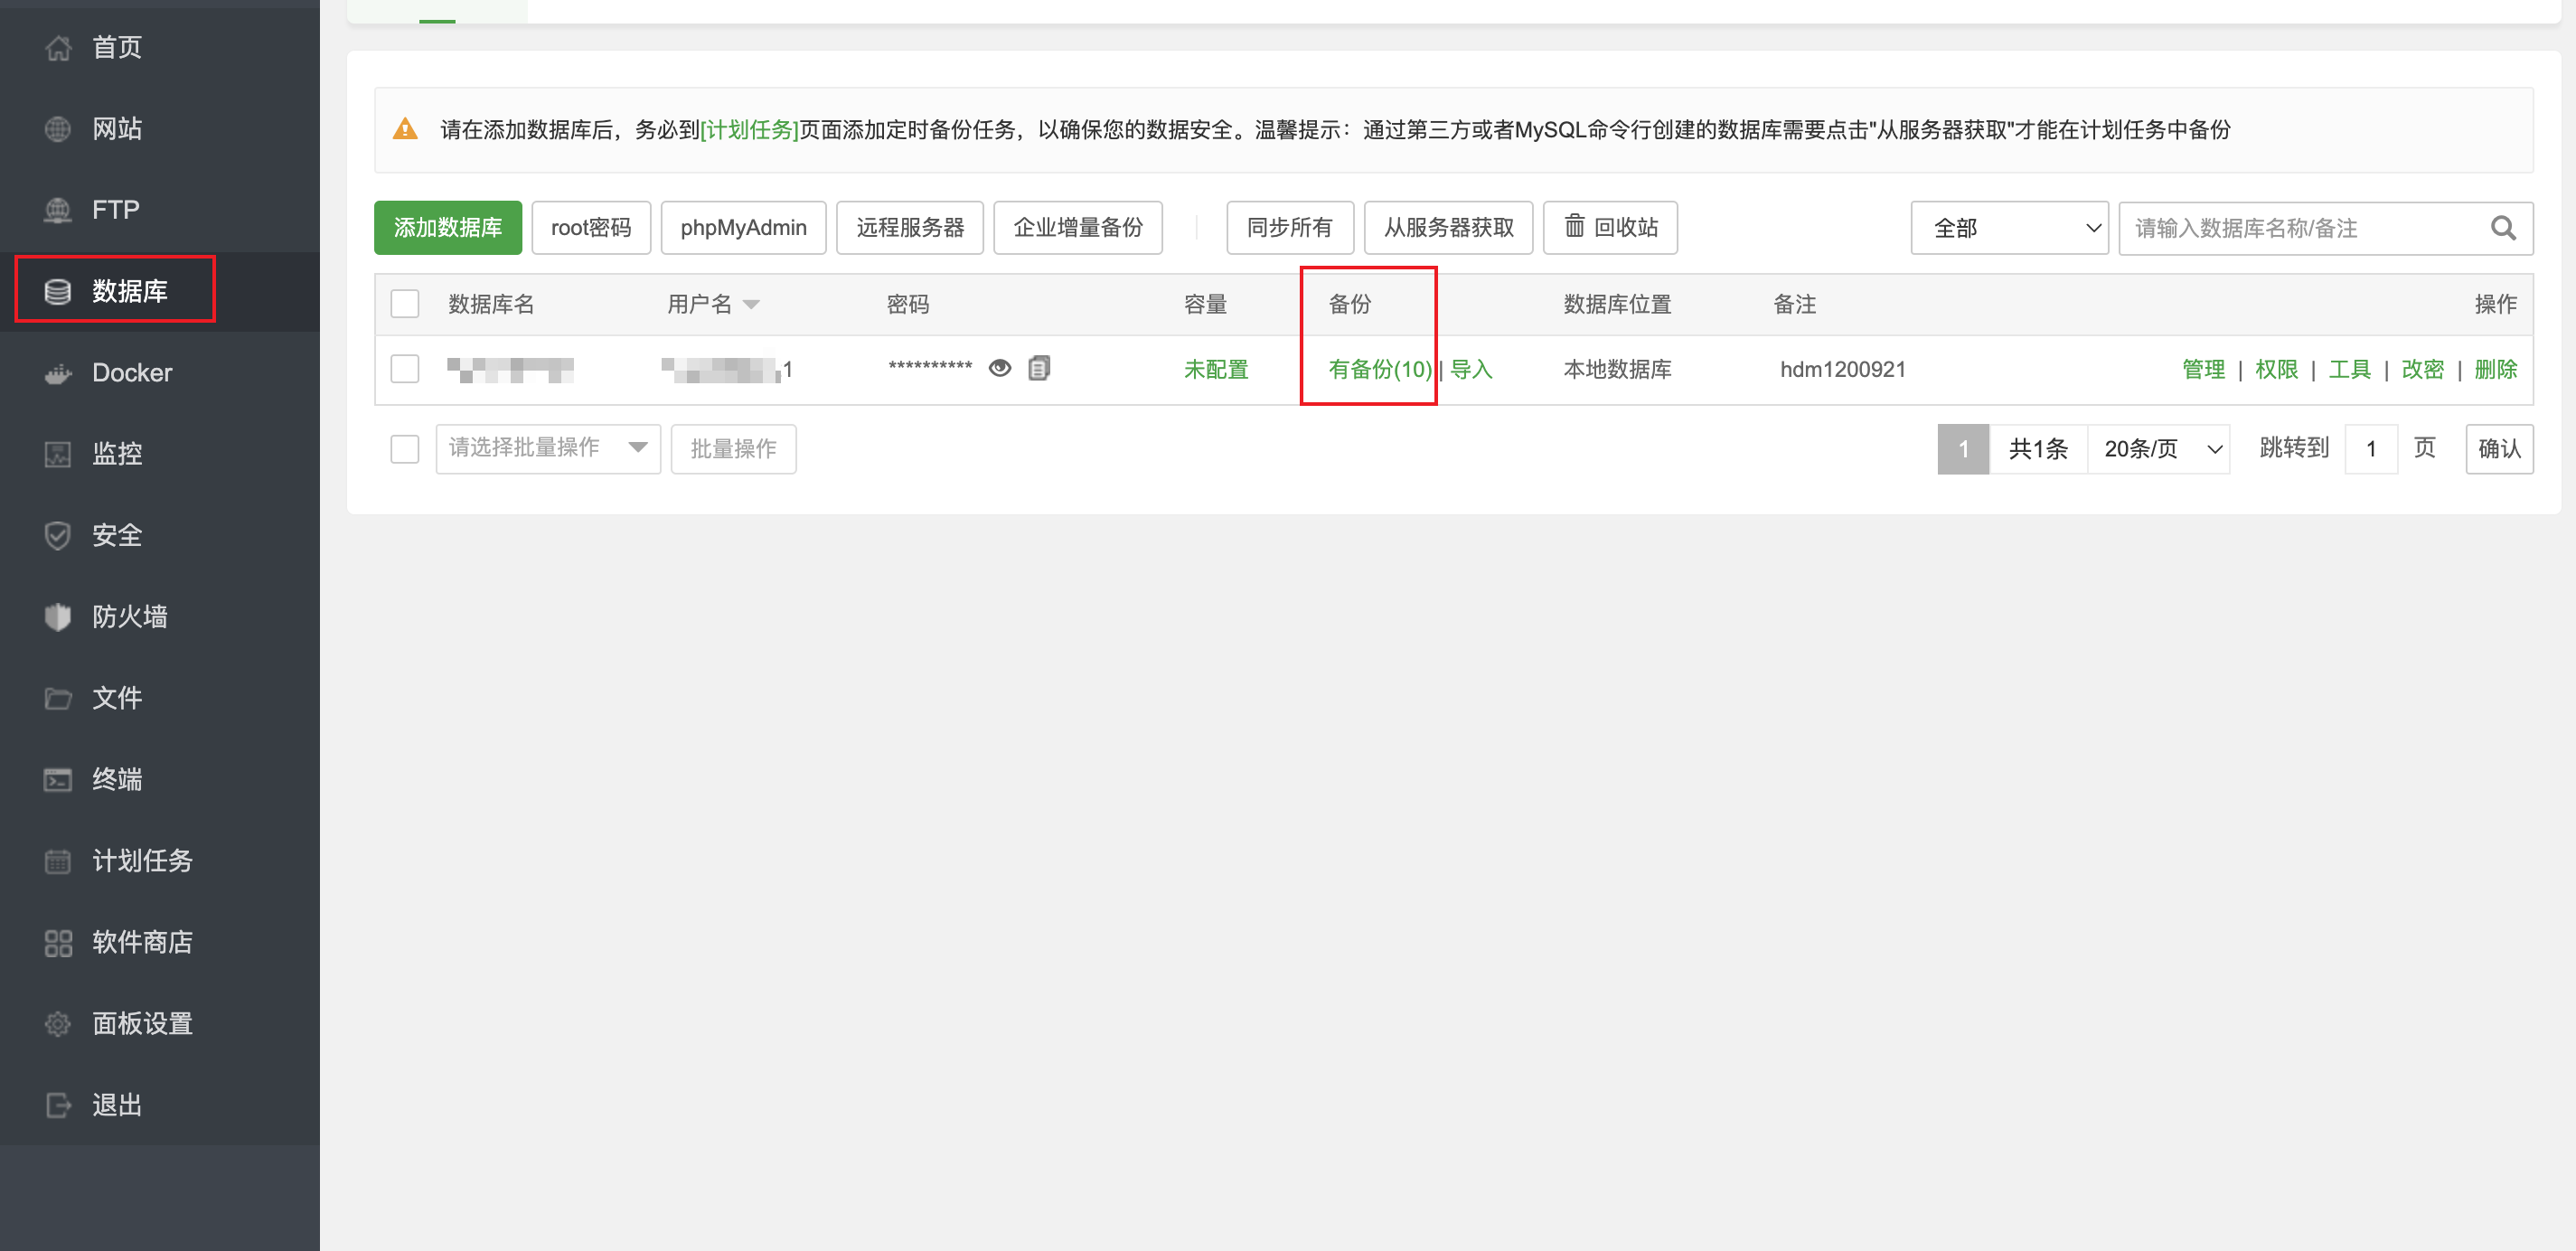Screen dimensions: 2576x1251
Task: Sort by the 用户名 column arrow
Action: pyautogui.click(x=752, y=305)
